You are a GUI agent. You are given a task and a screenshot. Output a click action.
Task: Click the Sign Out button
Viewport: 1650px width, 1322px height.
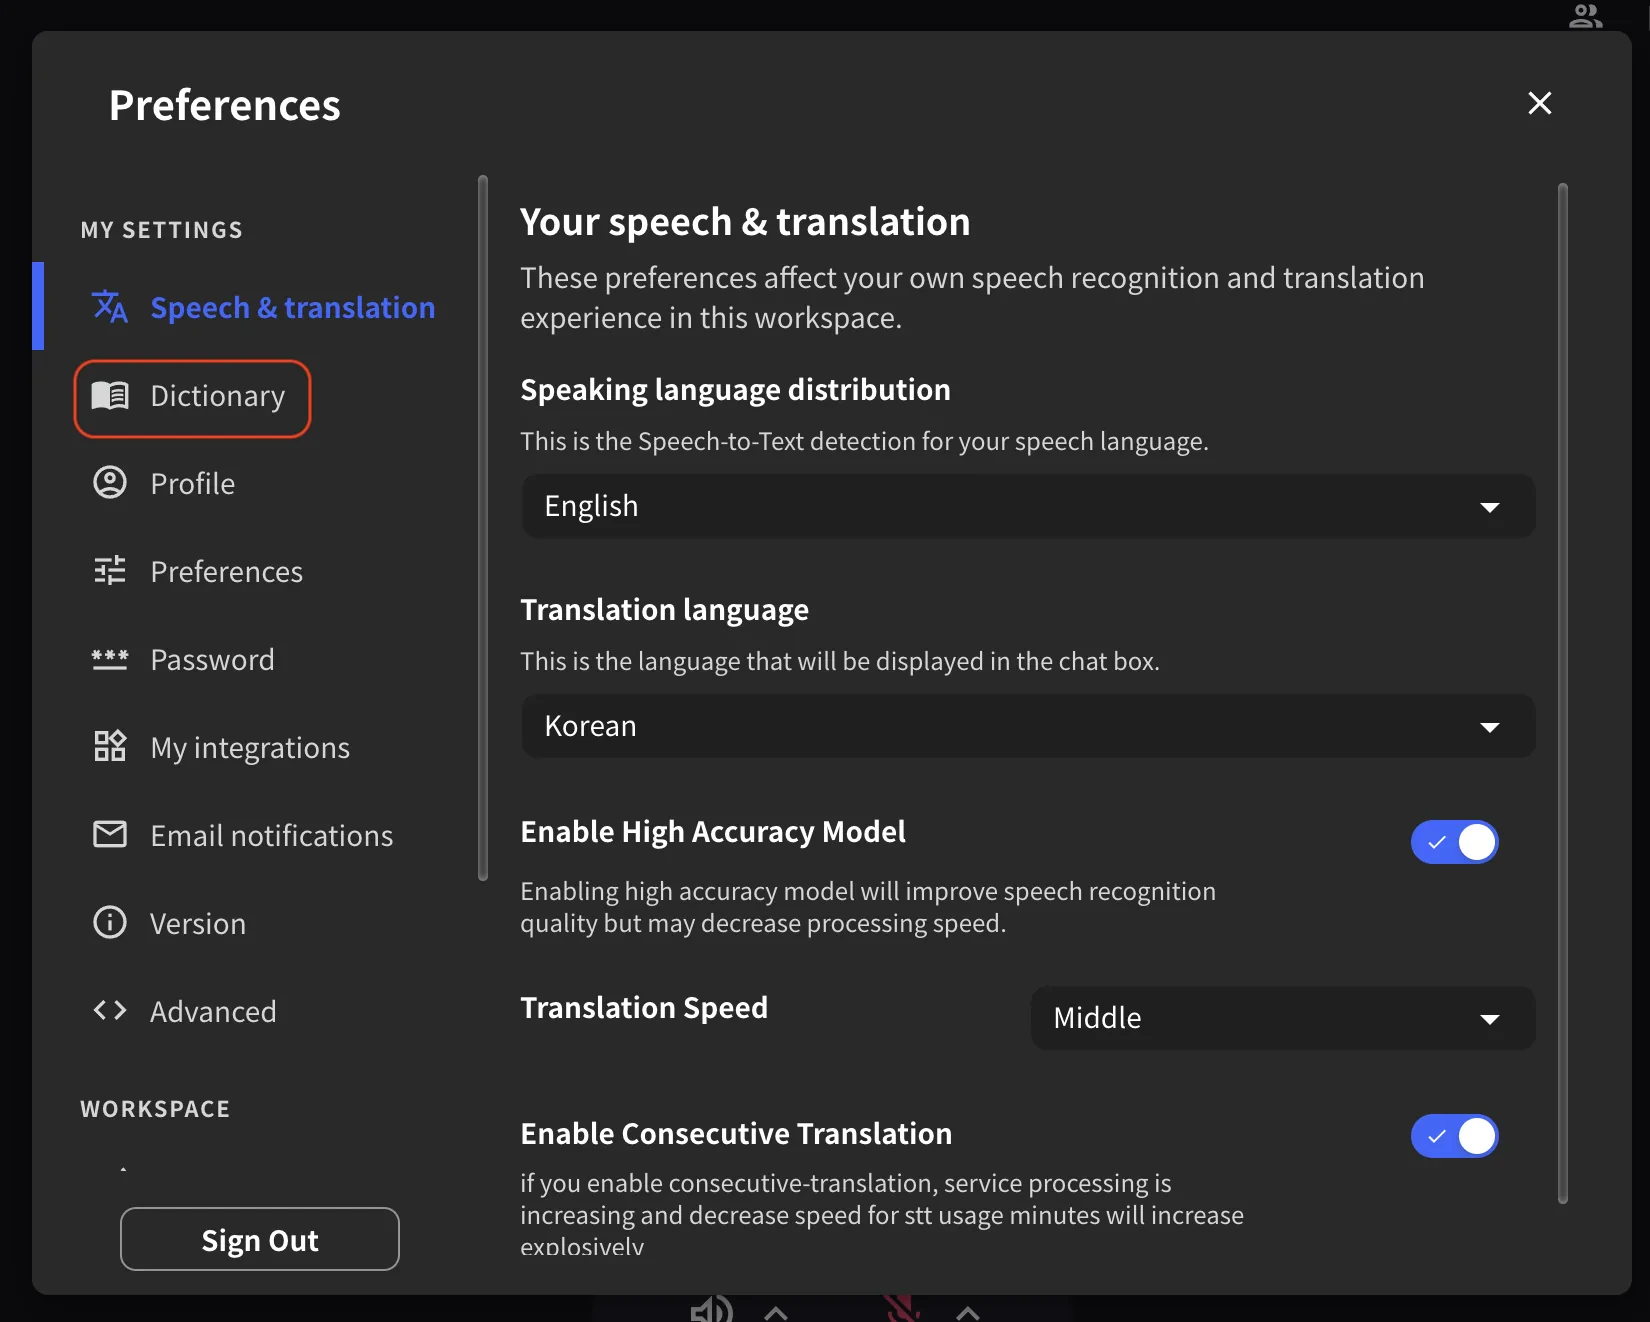(260, 1239)
